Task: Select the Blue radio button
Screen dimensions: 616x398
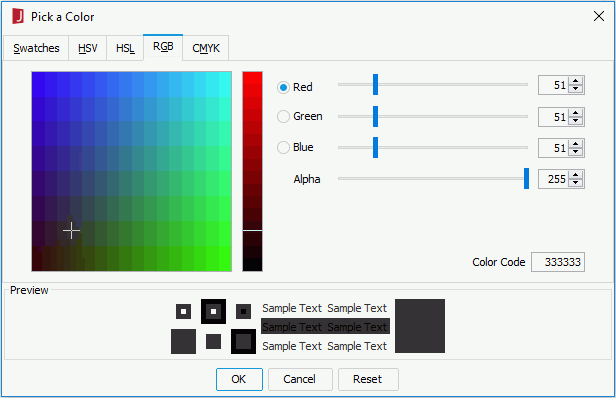Action: [x=283, y=147]
